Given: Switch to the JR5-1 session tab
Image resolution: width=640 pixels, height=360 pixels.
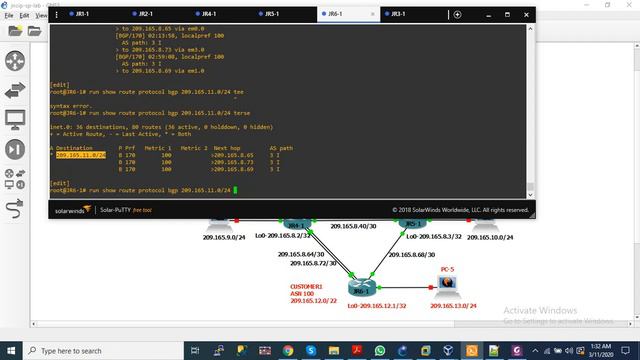Looking at the screenshot, I should tap(269, 14).
